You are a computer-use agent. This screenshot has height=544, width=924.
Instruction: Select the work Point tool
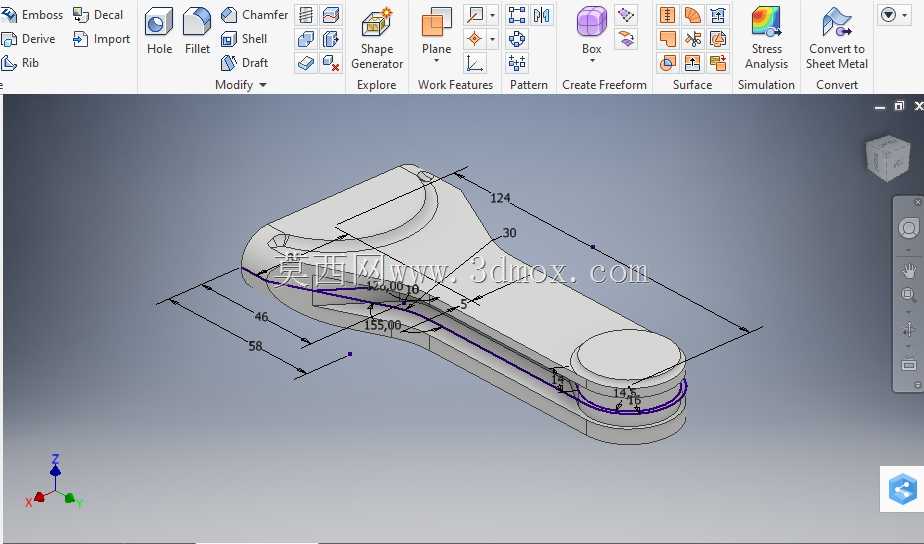point(475,39)
